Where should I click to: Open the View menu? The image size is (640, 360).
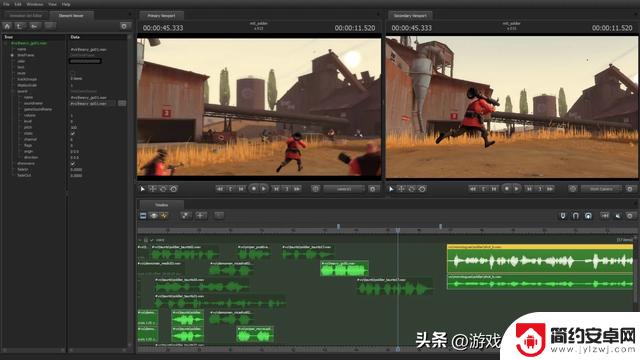point(52,4)
